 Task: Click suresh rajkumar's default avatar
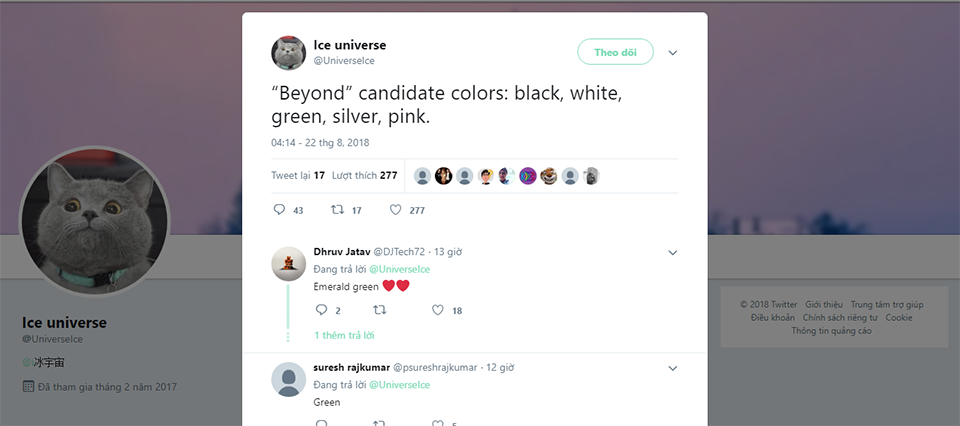point(288,379)
